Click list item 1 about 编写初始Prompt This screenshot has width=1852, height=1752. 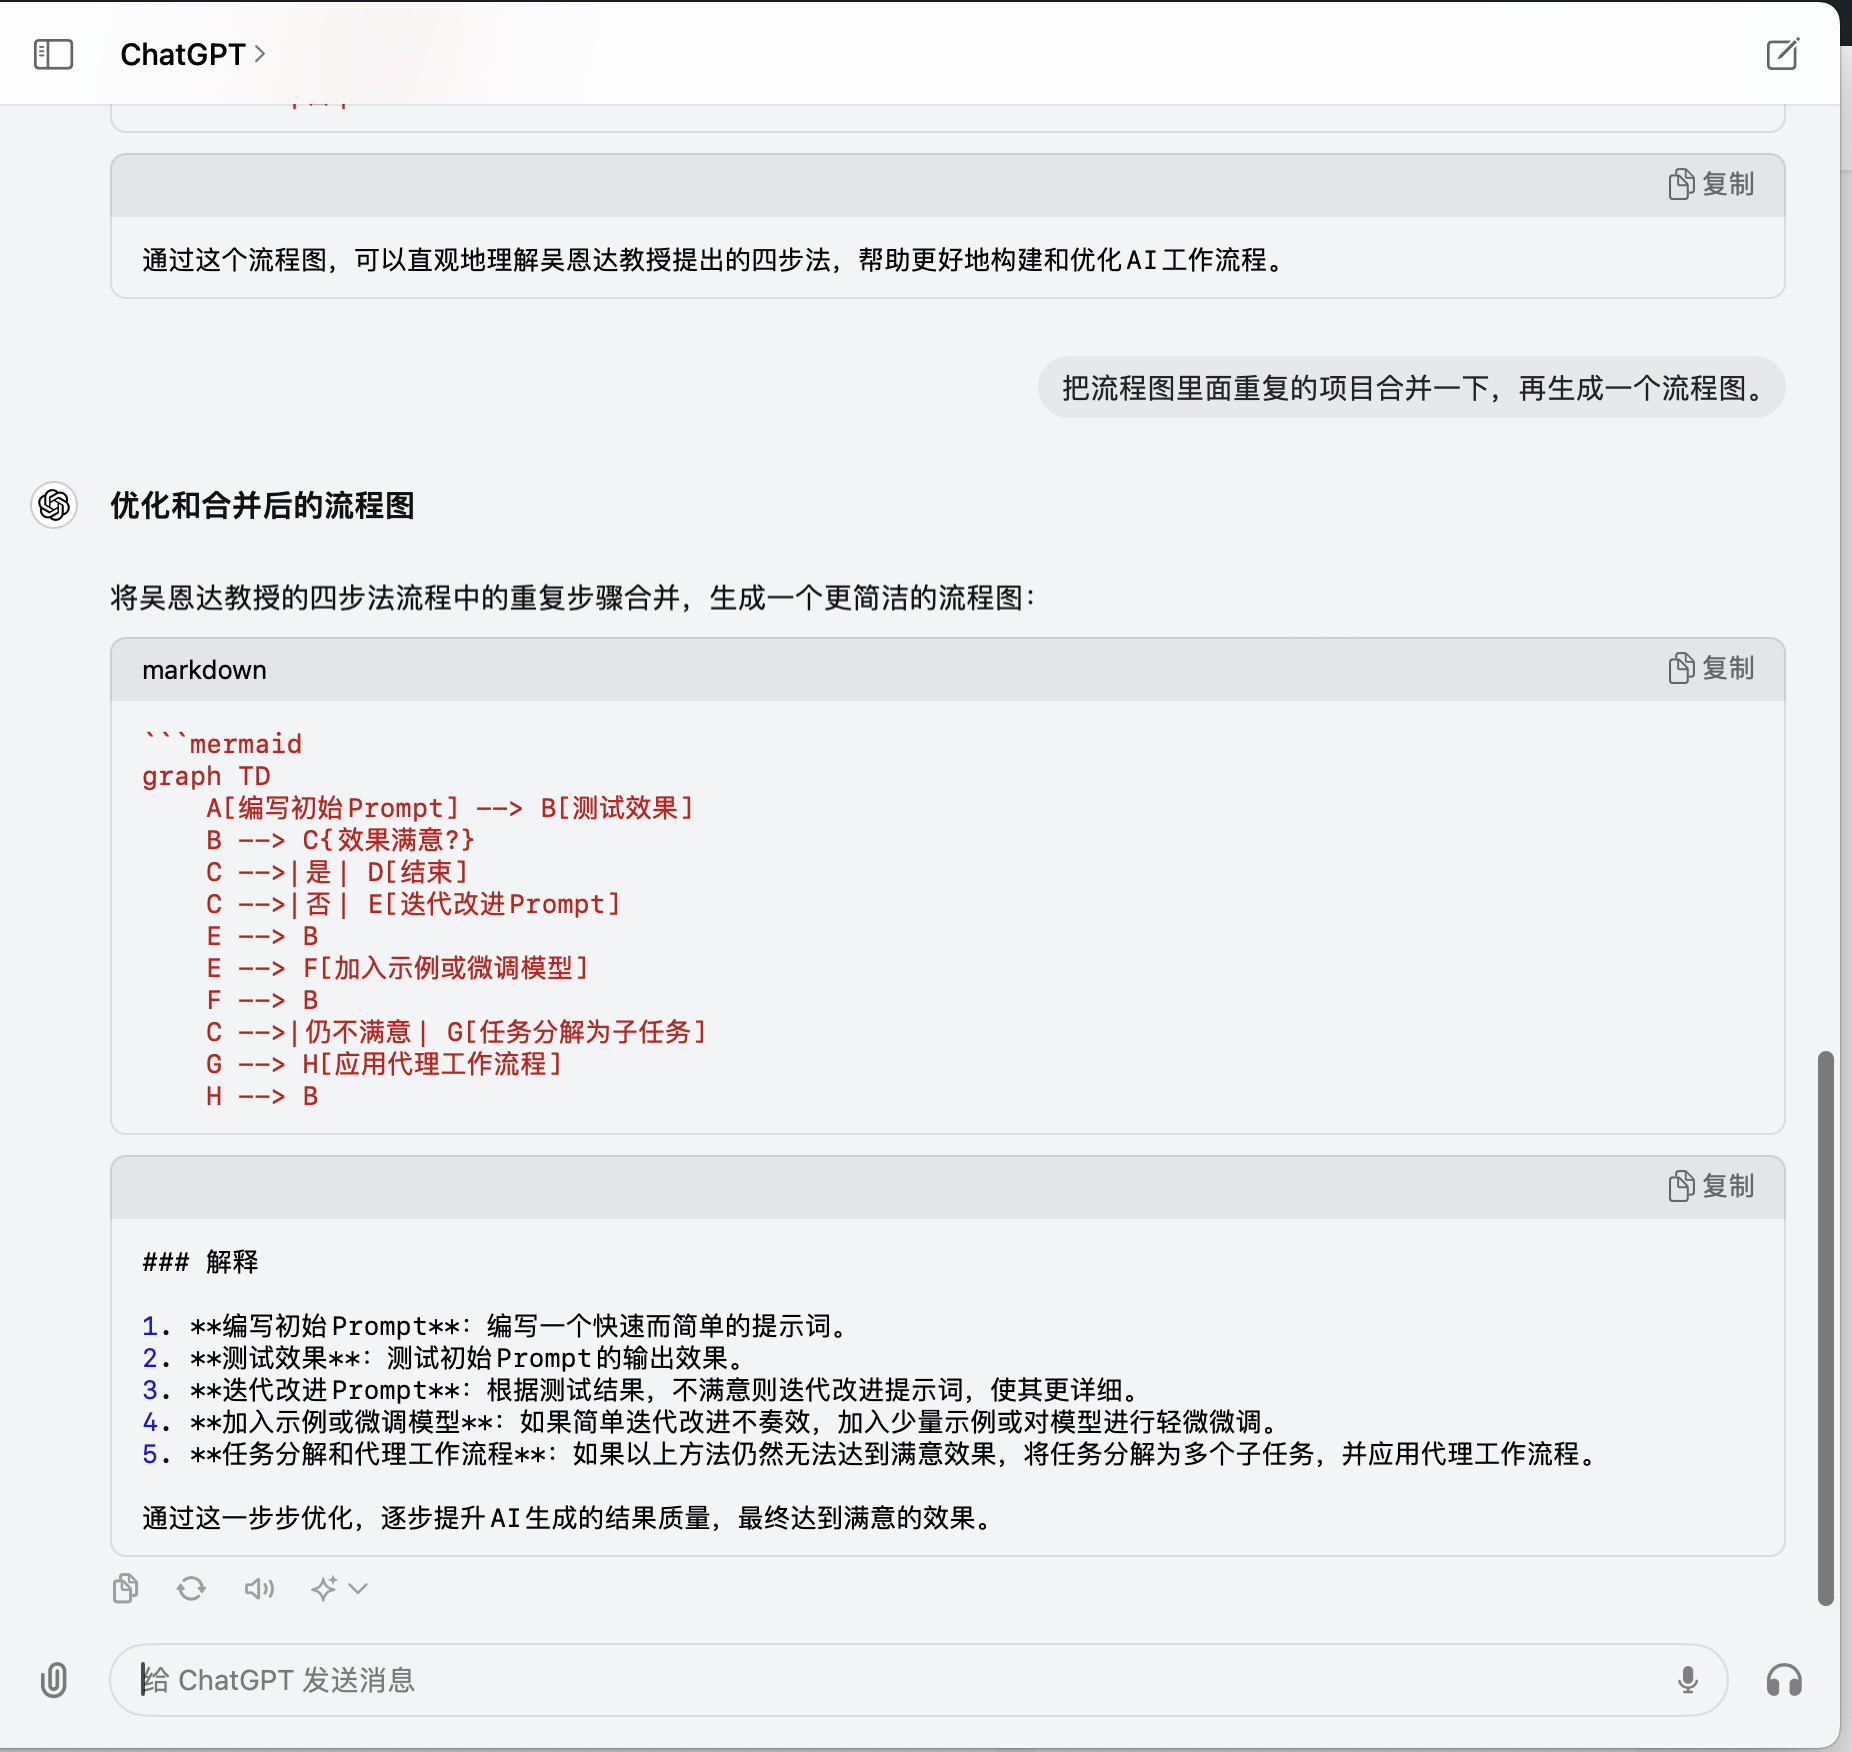(497, 1326)
